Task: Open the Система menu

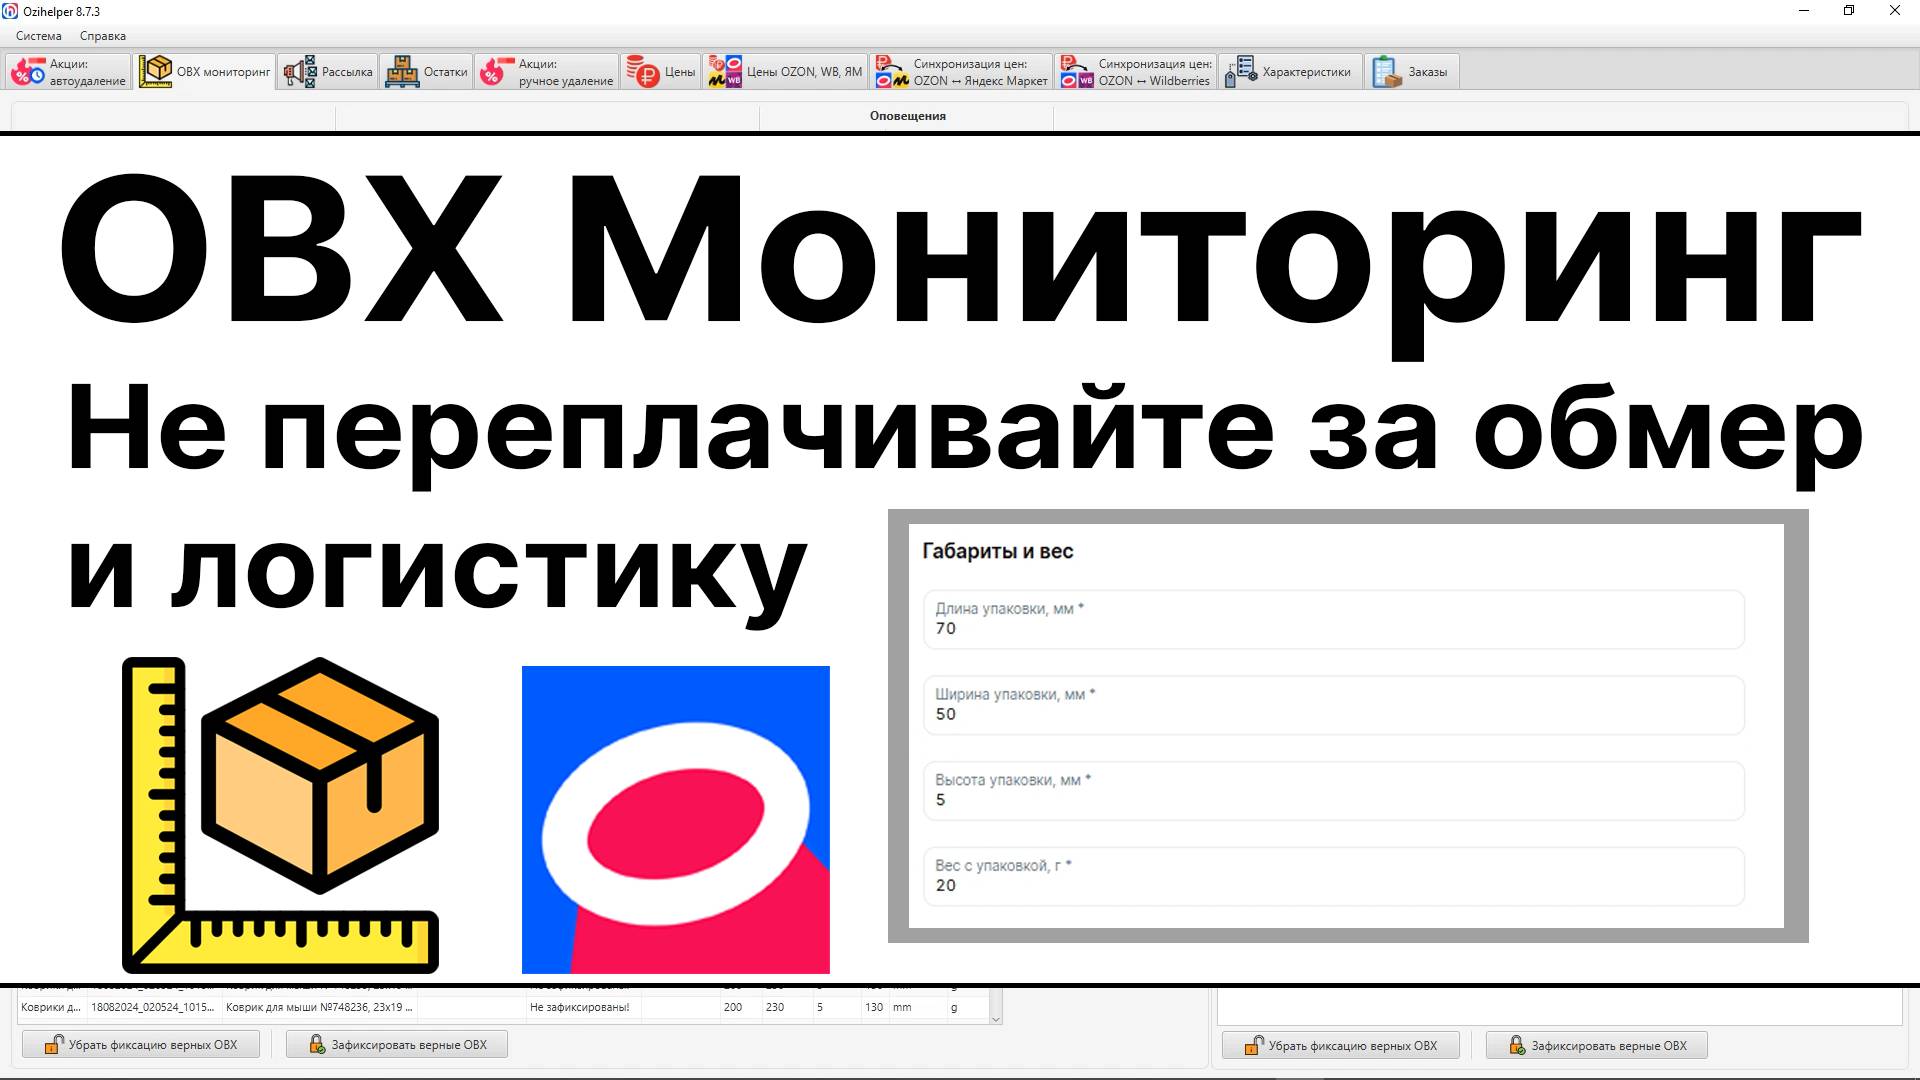Action: (38, 36)
